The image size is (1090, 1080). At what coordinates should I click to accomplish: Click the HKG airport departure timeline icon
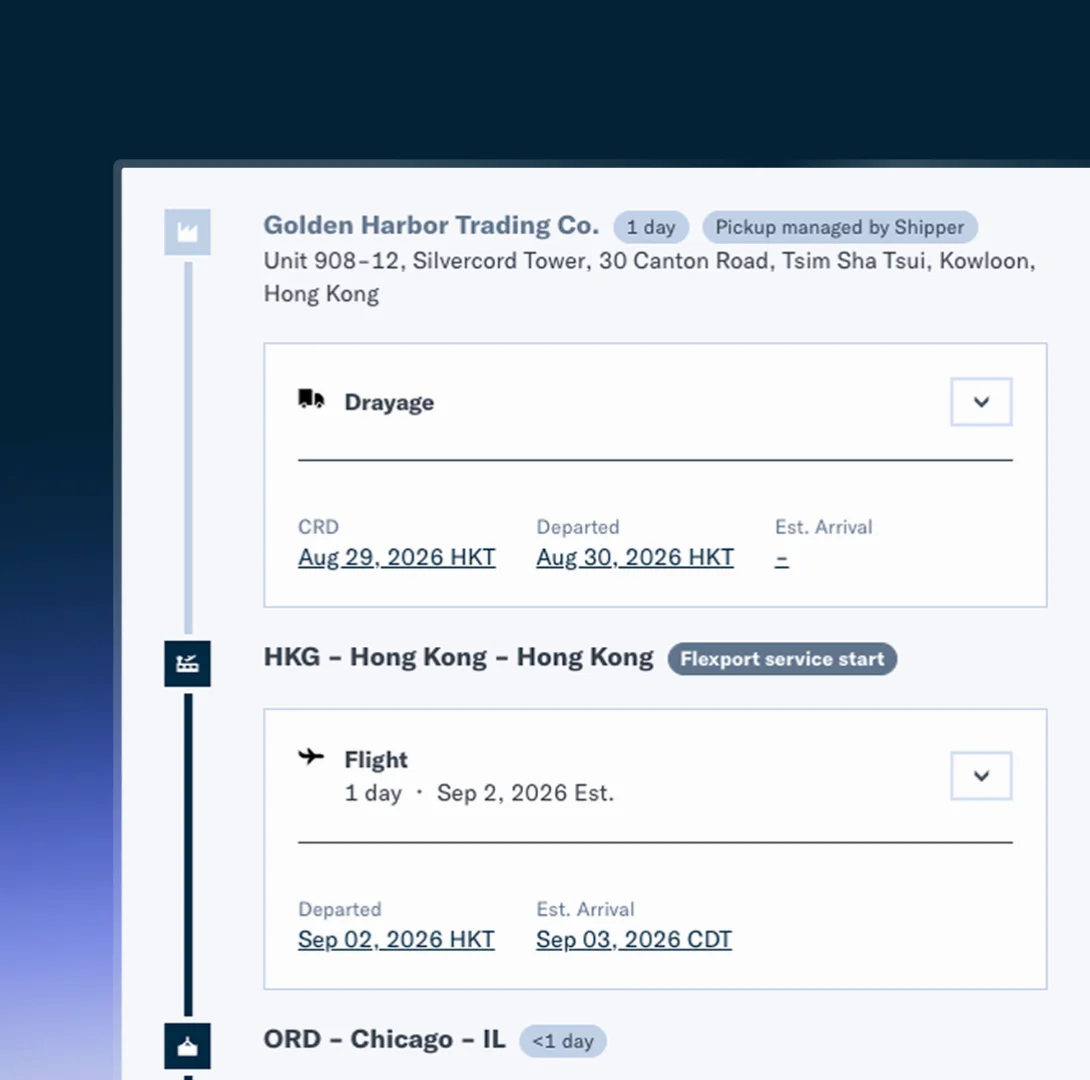(187, 663)
